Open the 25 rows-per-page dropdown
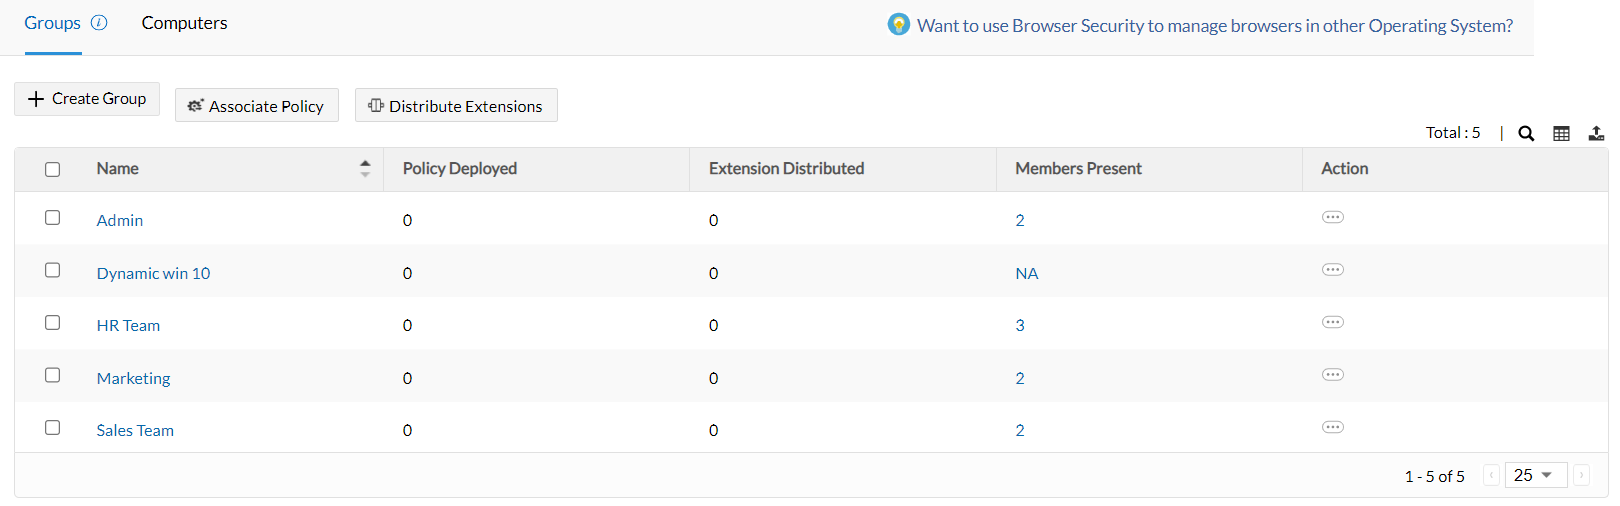1620x506 pixels. click(1536, 475)
